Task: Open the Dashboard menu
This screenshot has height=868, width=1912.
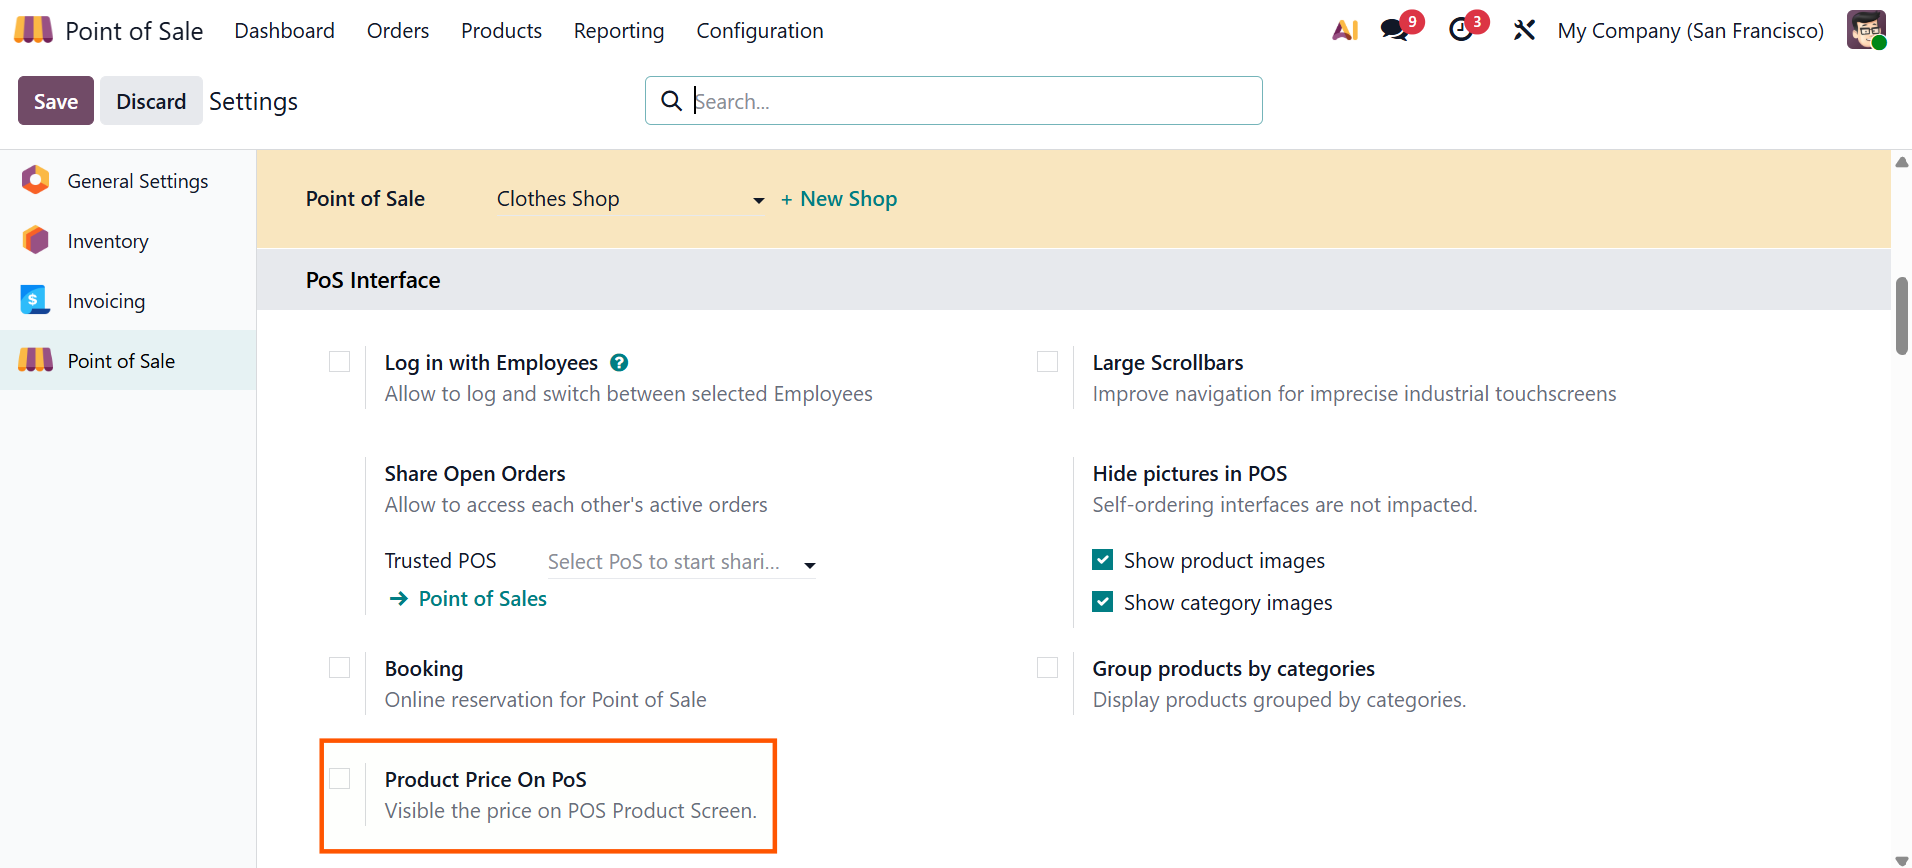Action: 284,31
